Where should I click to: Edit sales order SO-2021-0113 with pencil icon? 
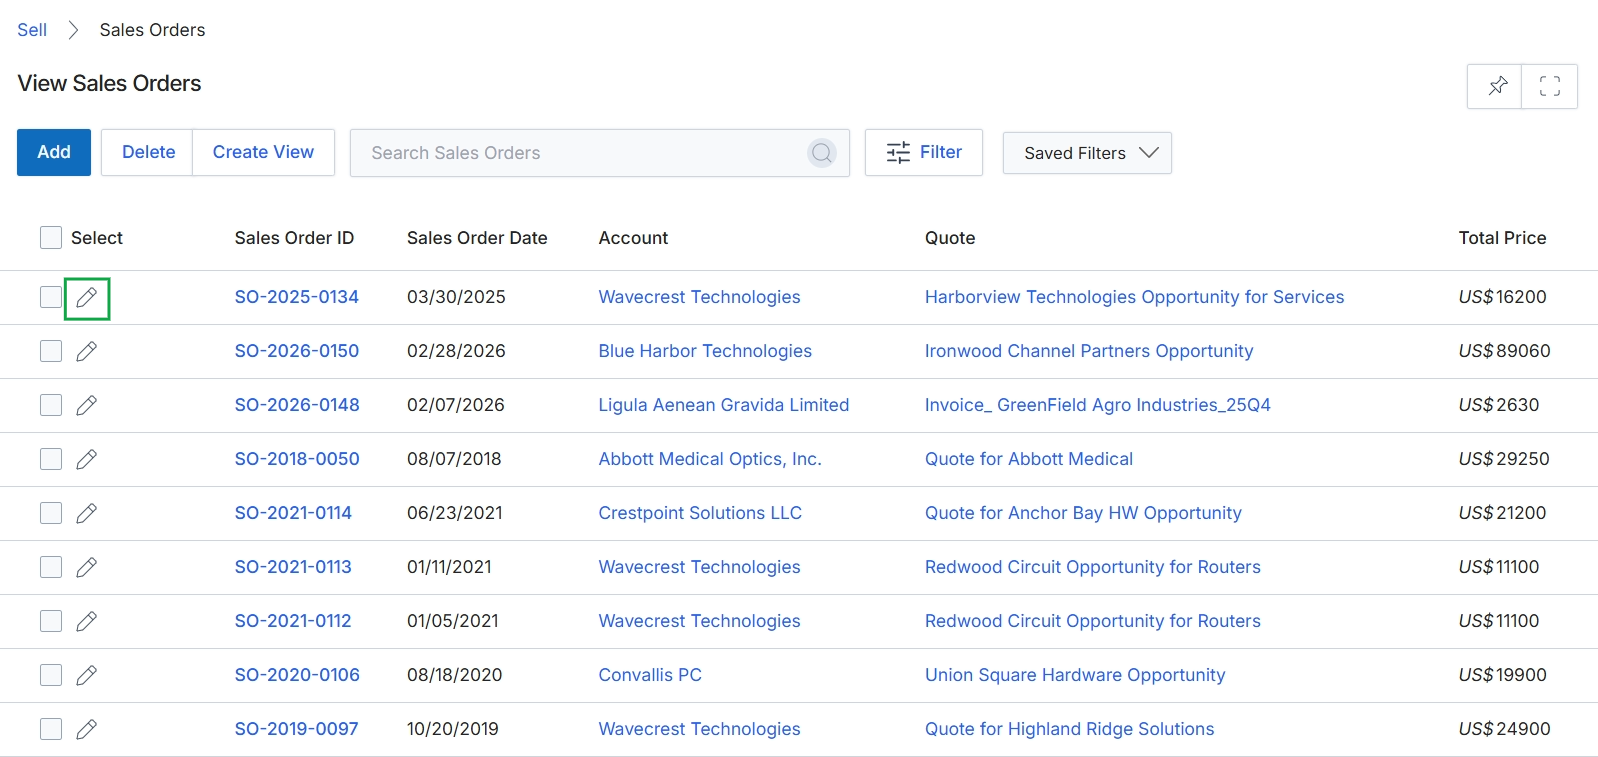pos(87,567)
